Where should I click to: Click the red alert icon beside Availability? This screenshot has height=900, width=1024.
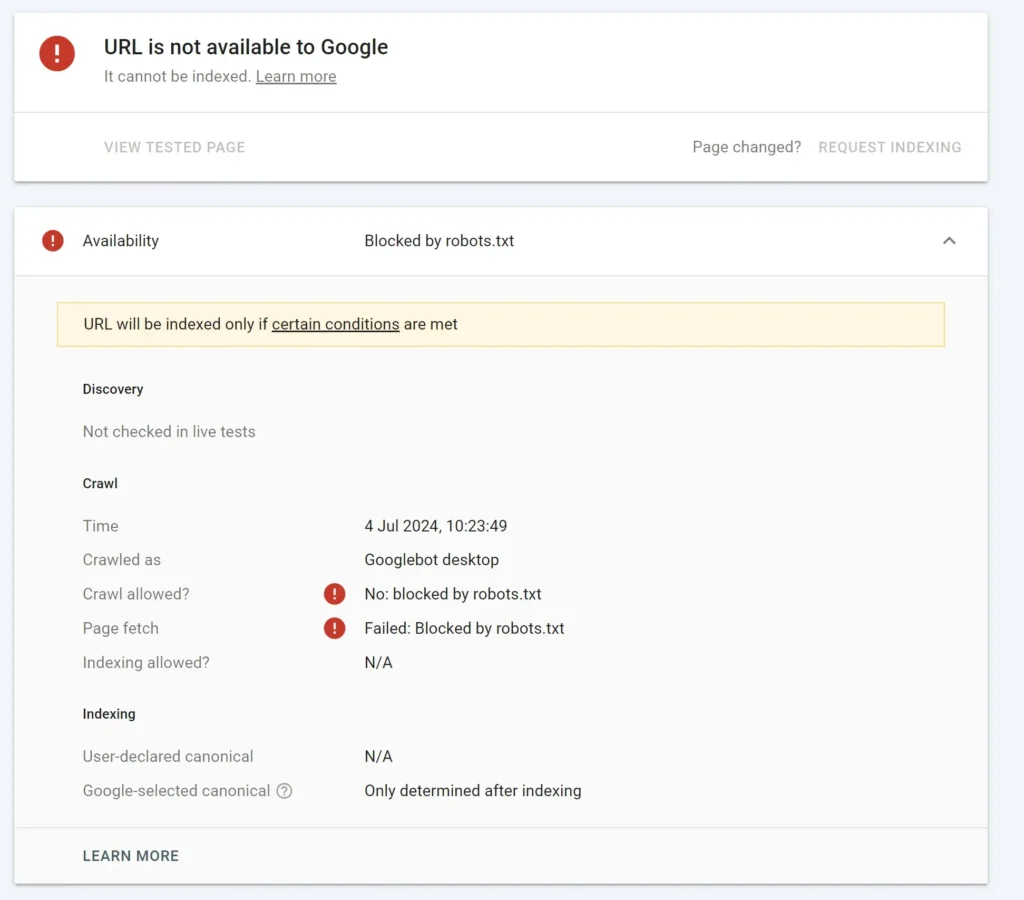[x=53, y=240]
